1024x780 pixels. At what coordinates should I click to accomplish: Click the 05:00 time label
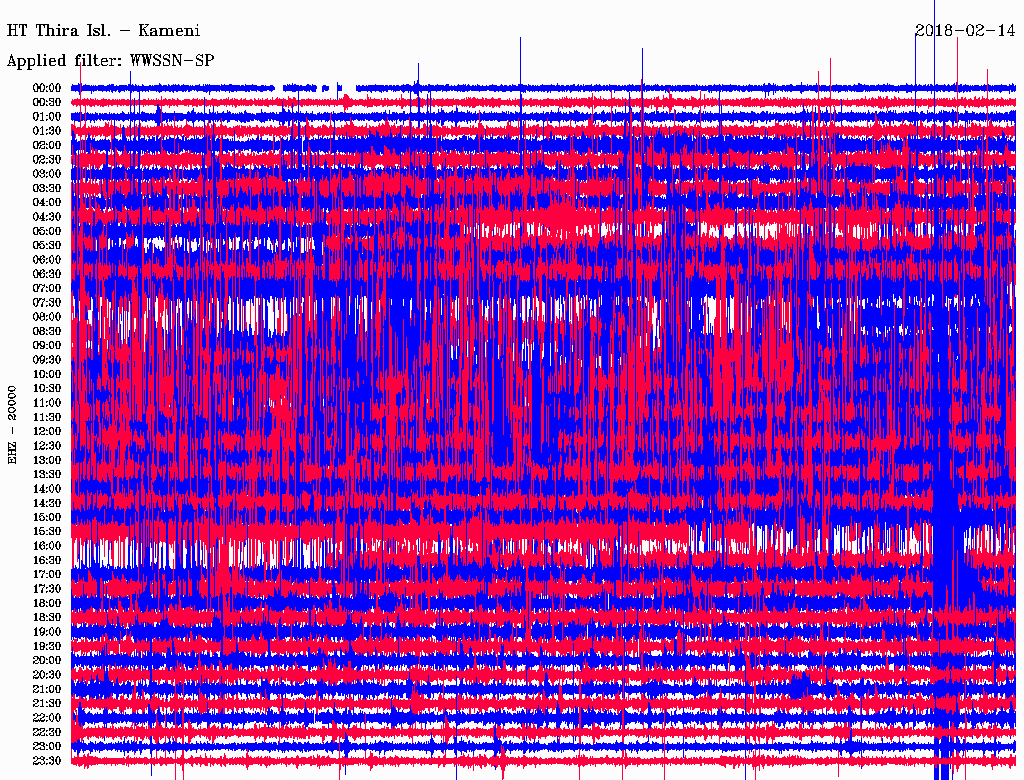point(47,231)
